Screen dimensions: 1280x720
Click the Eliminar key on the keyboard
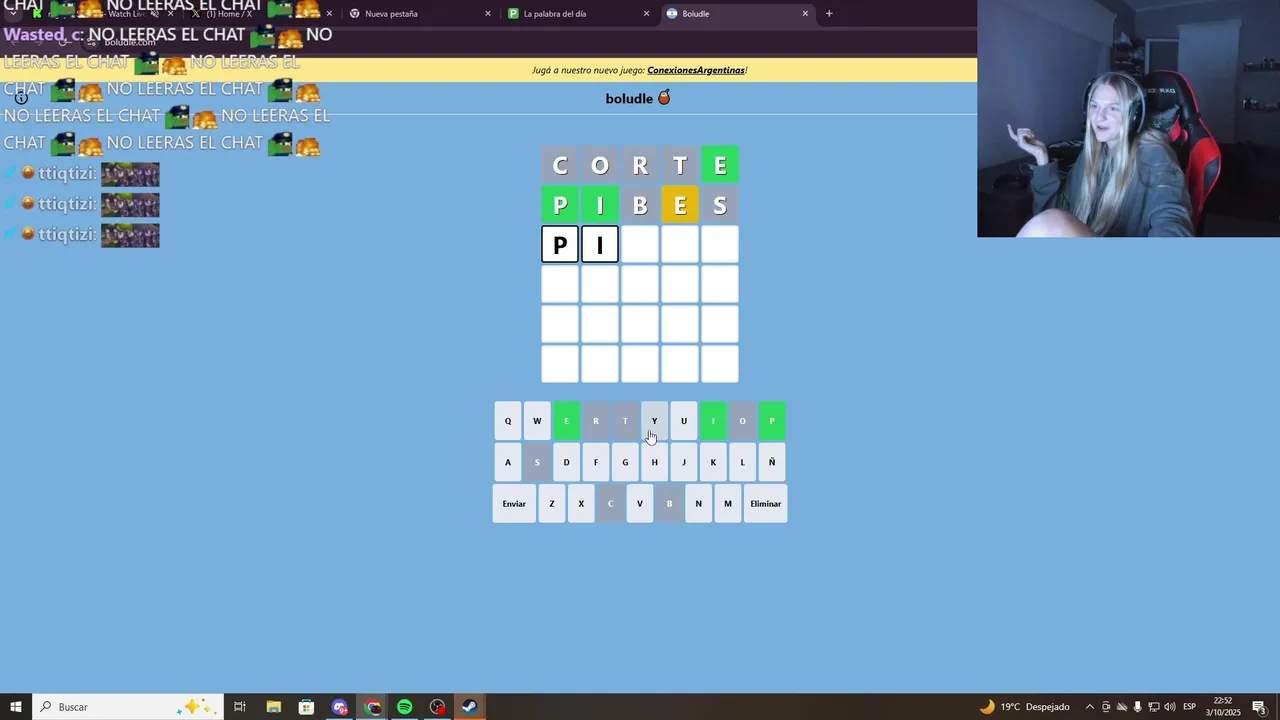tap(766, 504)
